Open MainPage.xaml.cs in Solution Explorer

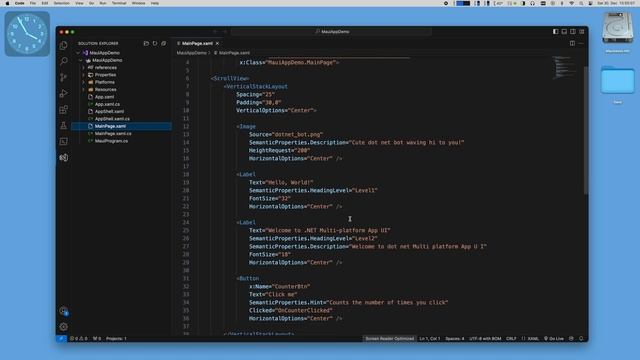click(x=113, y=133)
